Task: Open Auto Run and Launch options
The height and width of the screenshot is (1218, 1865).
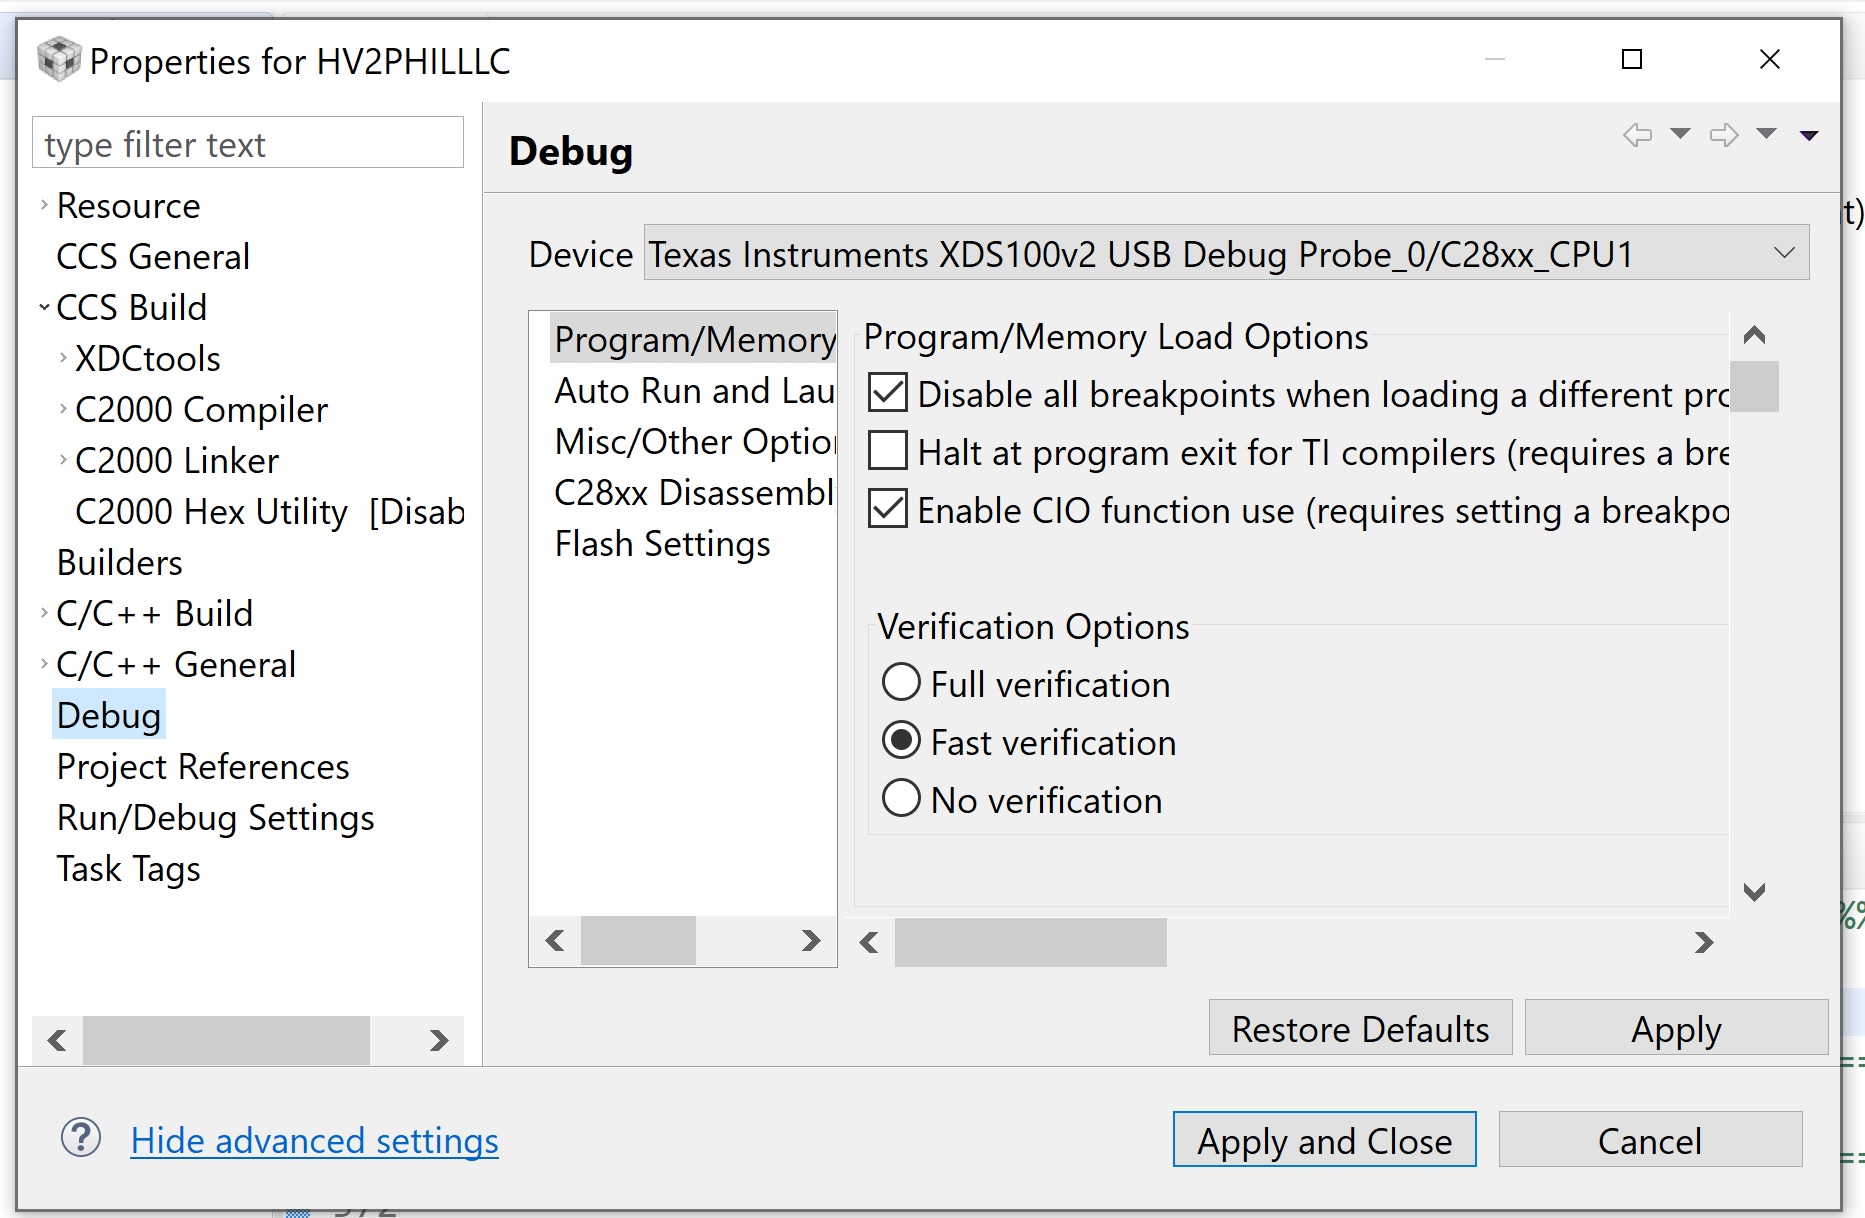Action: (694, 391)
